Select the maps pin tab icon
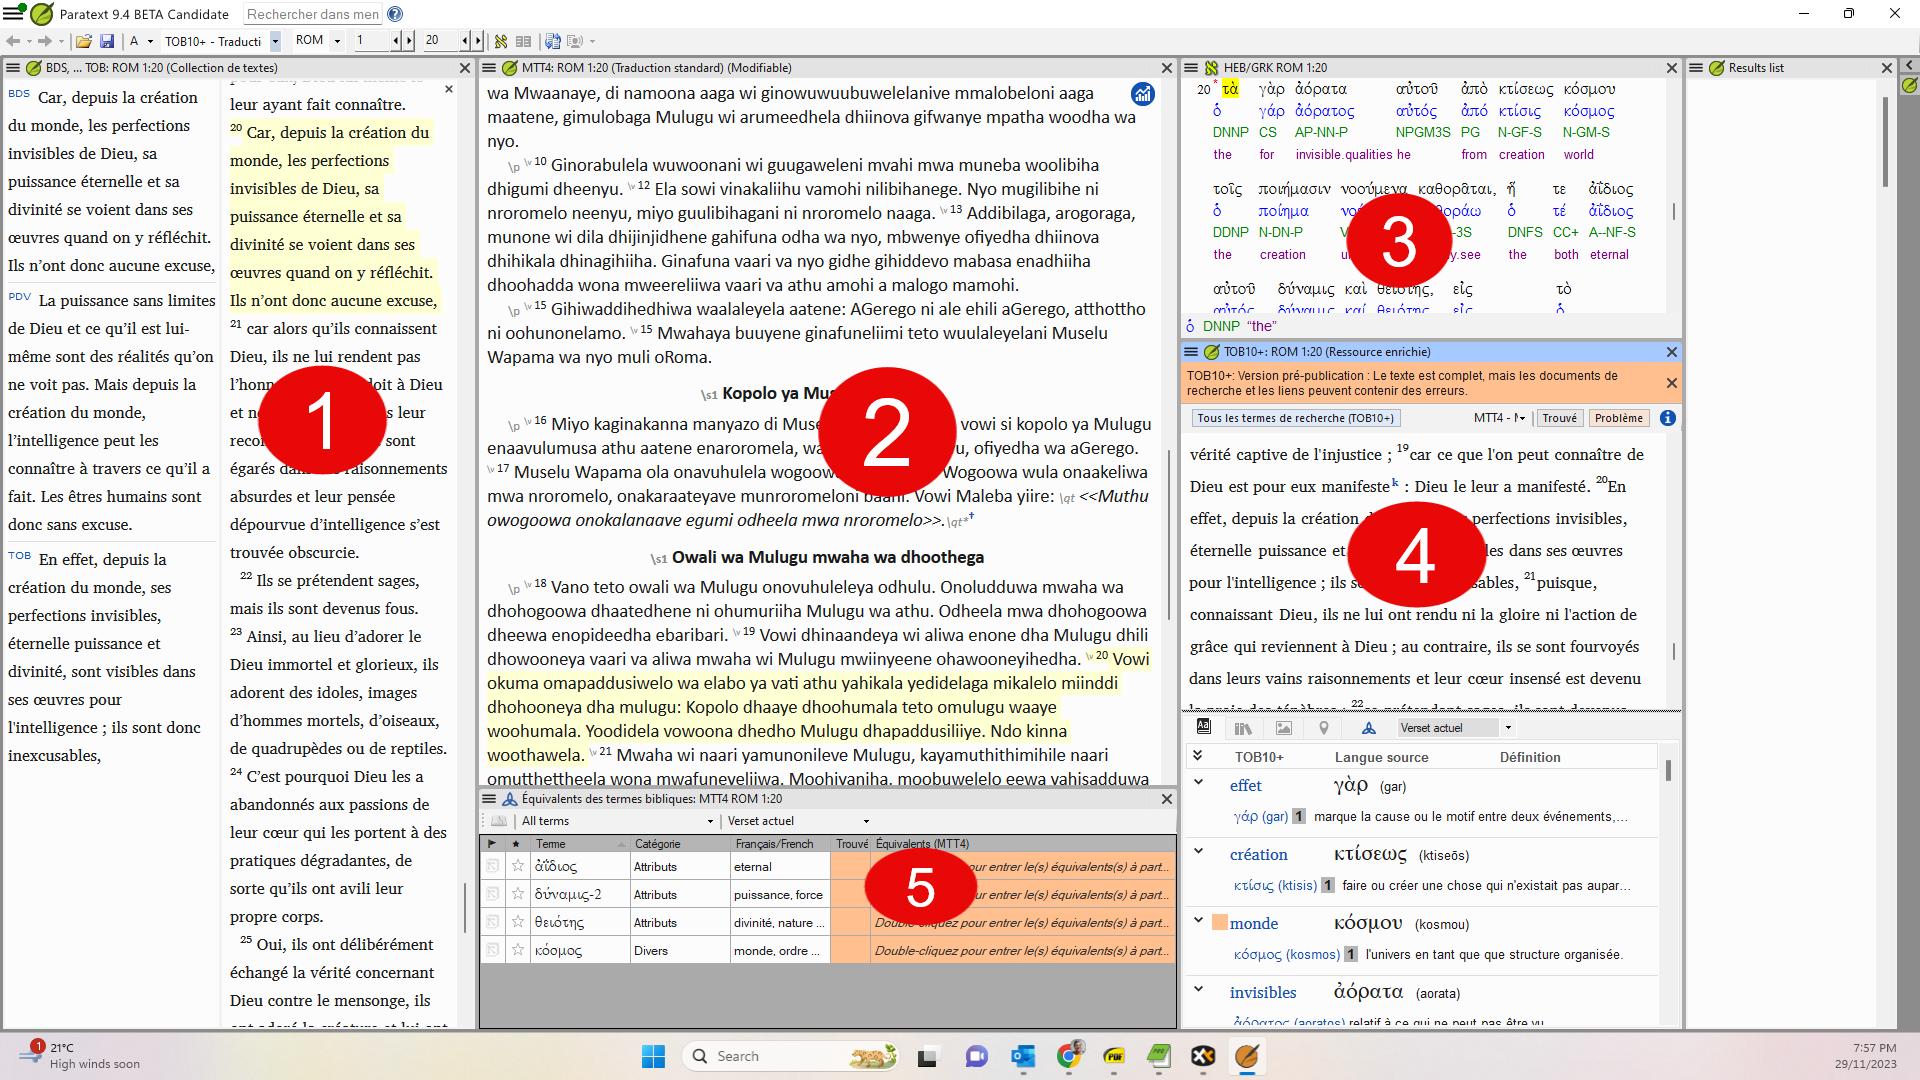The width and height of the screenshot is (1920, 1080). (1324, 728)
